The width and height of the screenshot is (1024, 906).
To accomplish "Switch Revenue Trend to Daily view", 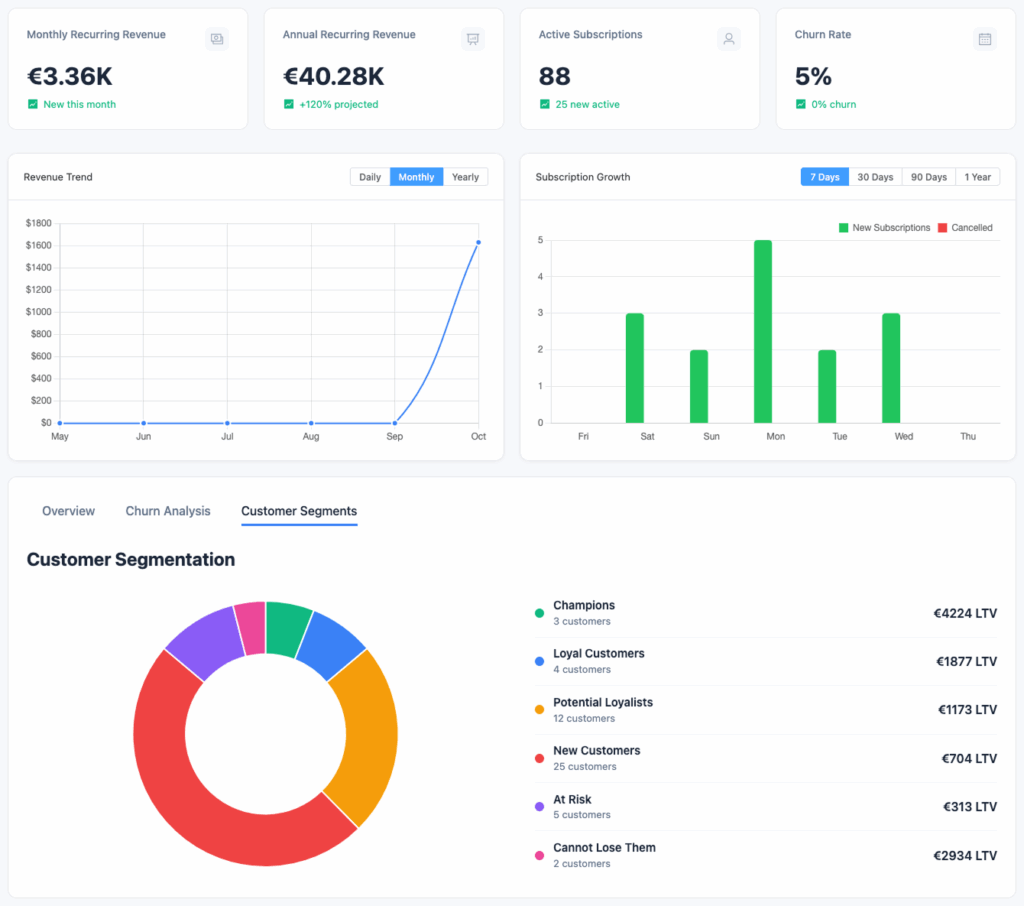I will tap(370, 177).
